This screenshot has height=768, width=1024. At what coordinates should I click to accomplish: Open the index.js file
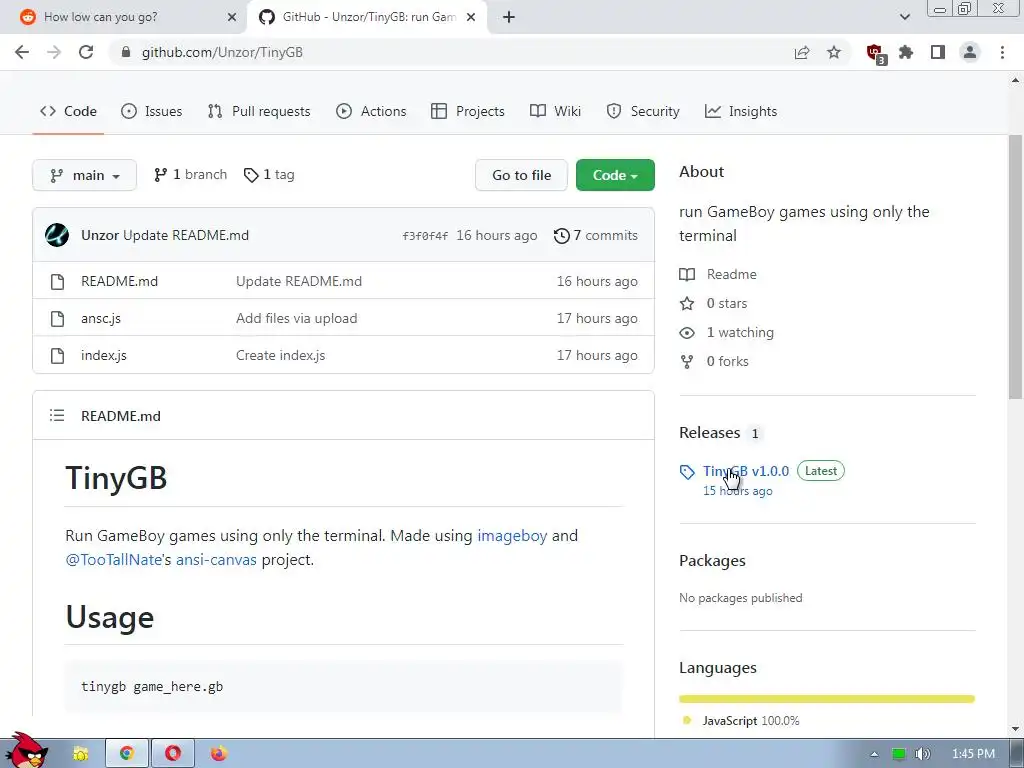[x=104, y=355]
